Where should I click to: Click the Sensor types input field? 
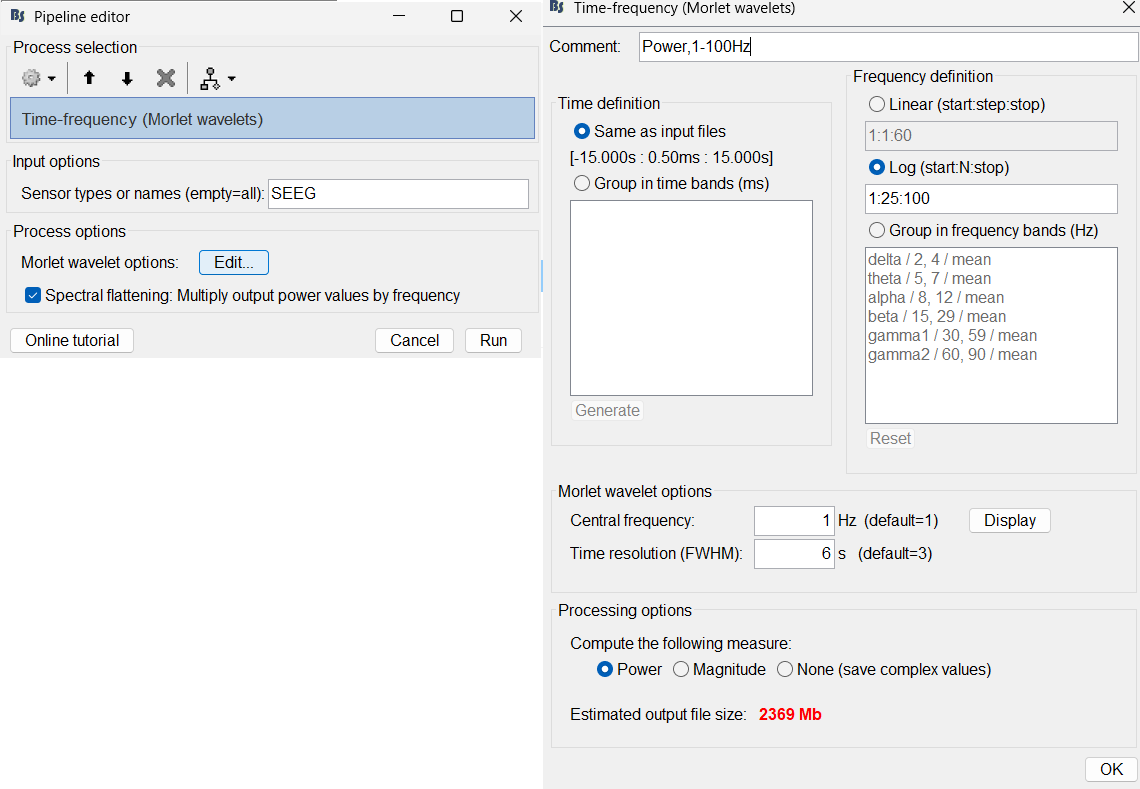point(398,194)
